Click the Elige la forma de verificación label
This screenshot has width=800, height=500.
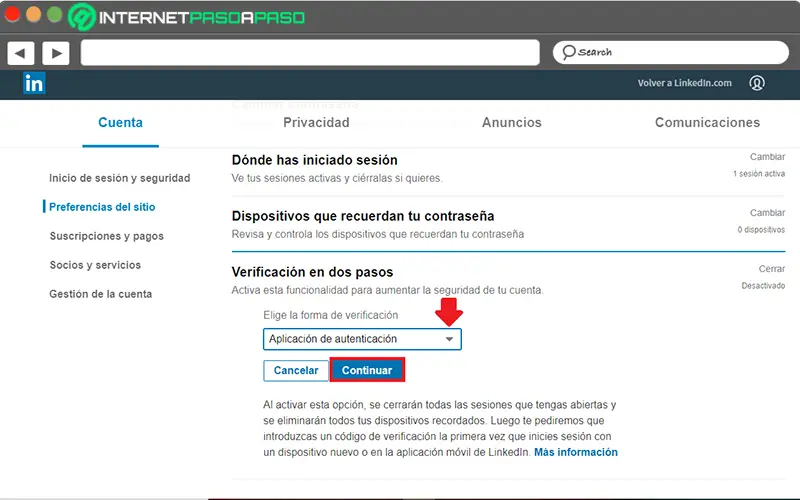[x=331, y=315]
